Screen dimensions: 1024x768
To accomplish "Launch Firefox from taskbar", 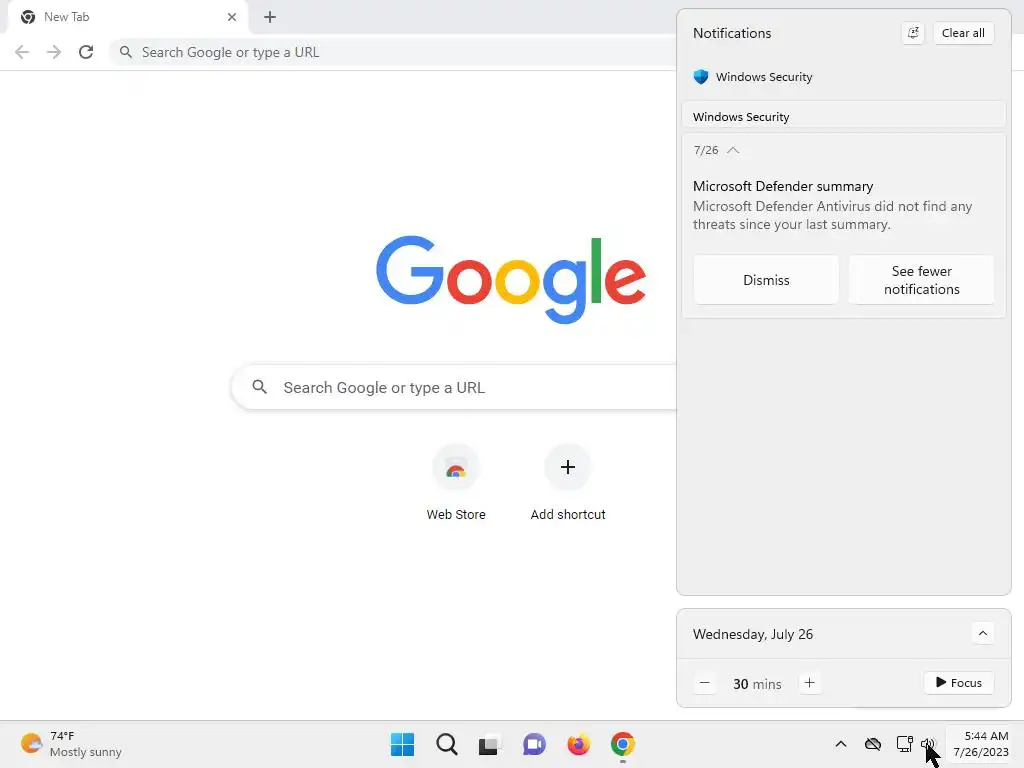I will pos(579,744).
